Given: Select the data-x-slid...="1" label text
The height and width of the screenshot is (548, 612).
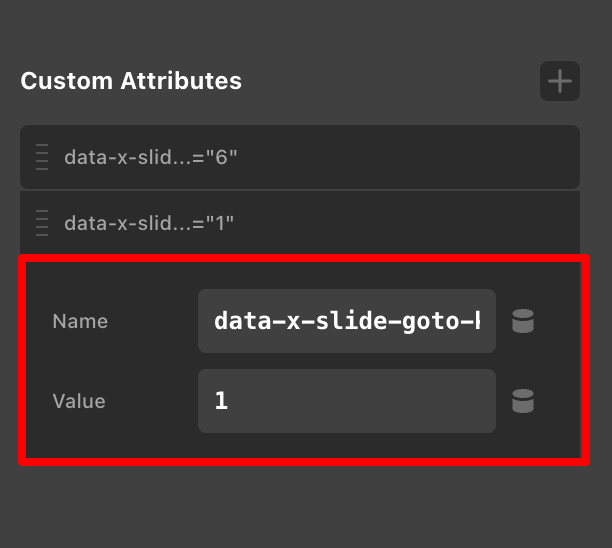Looking at the screenshot, I should tap(149, 221).
